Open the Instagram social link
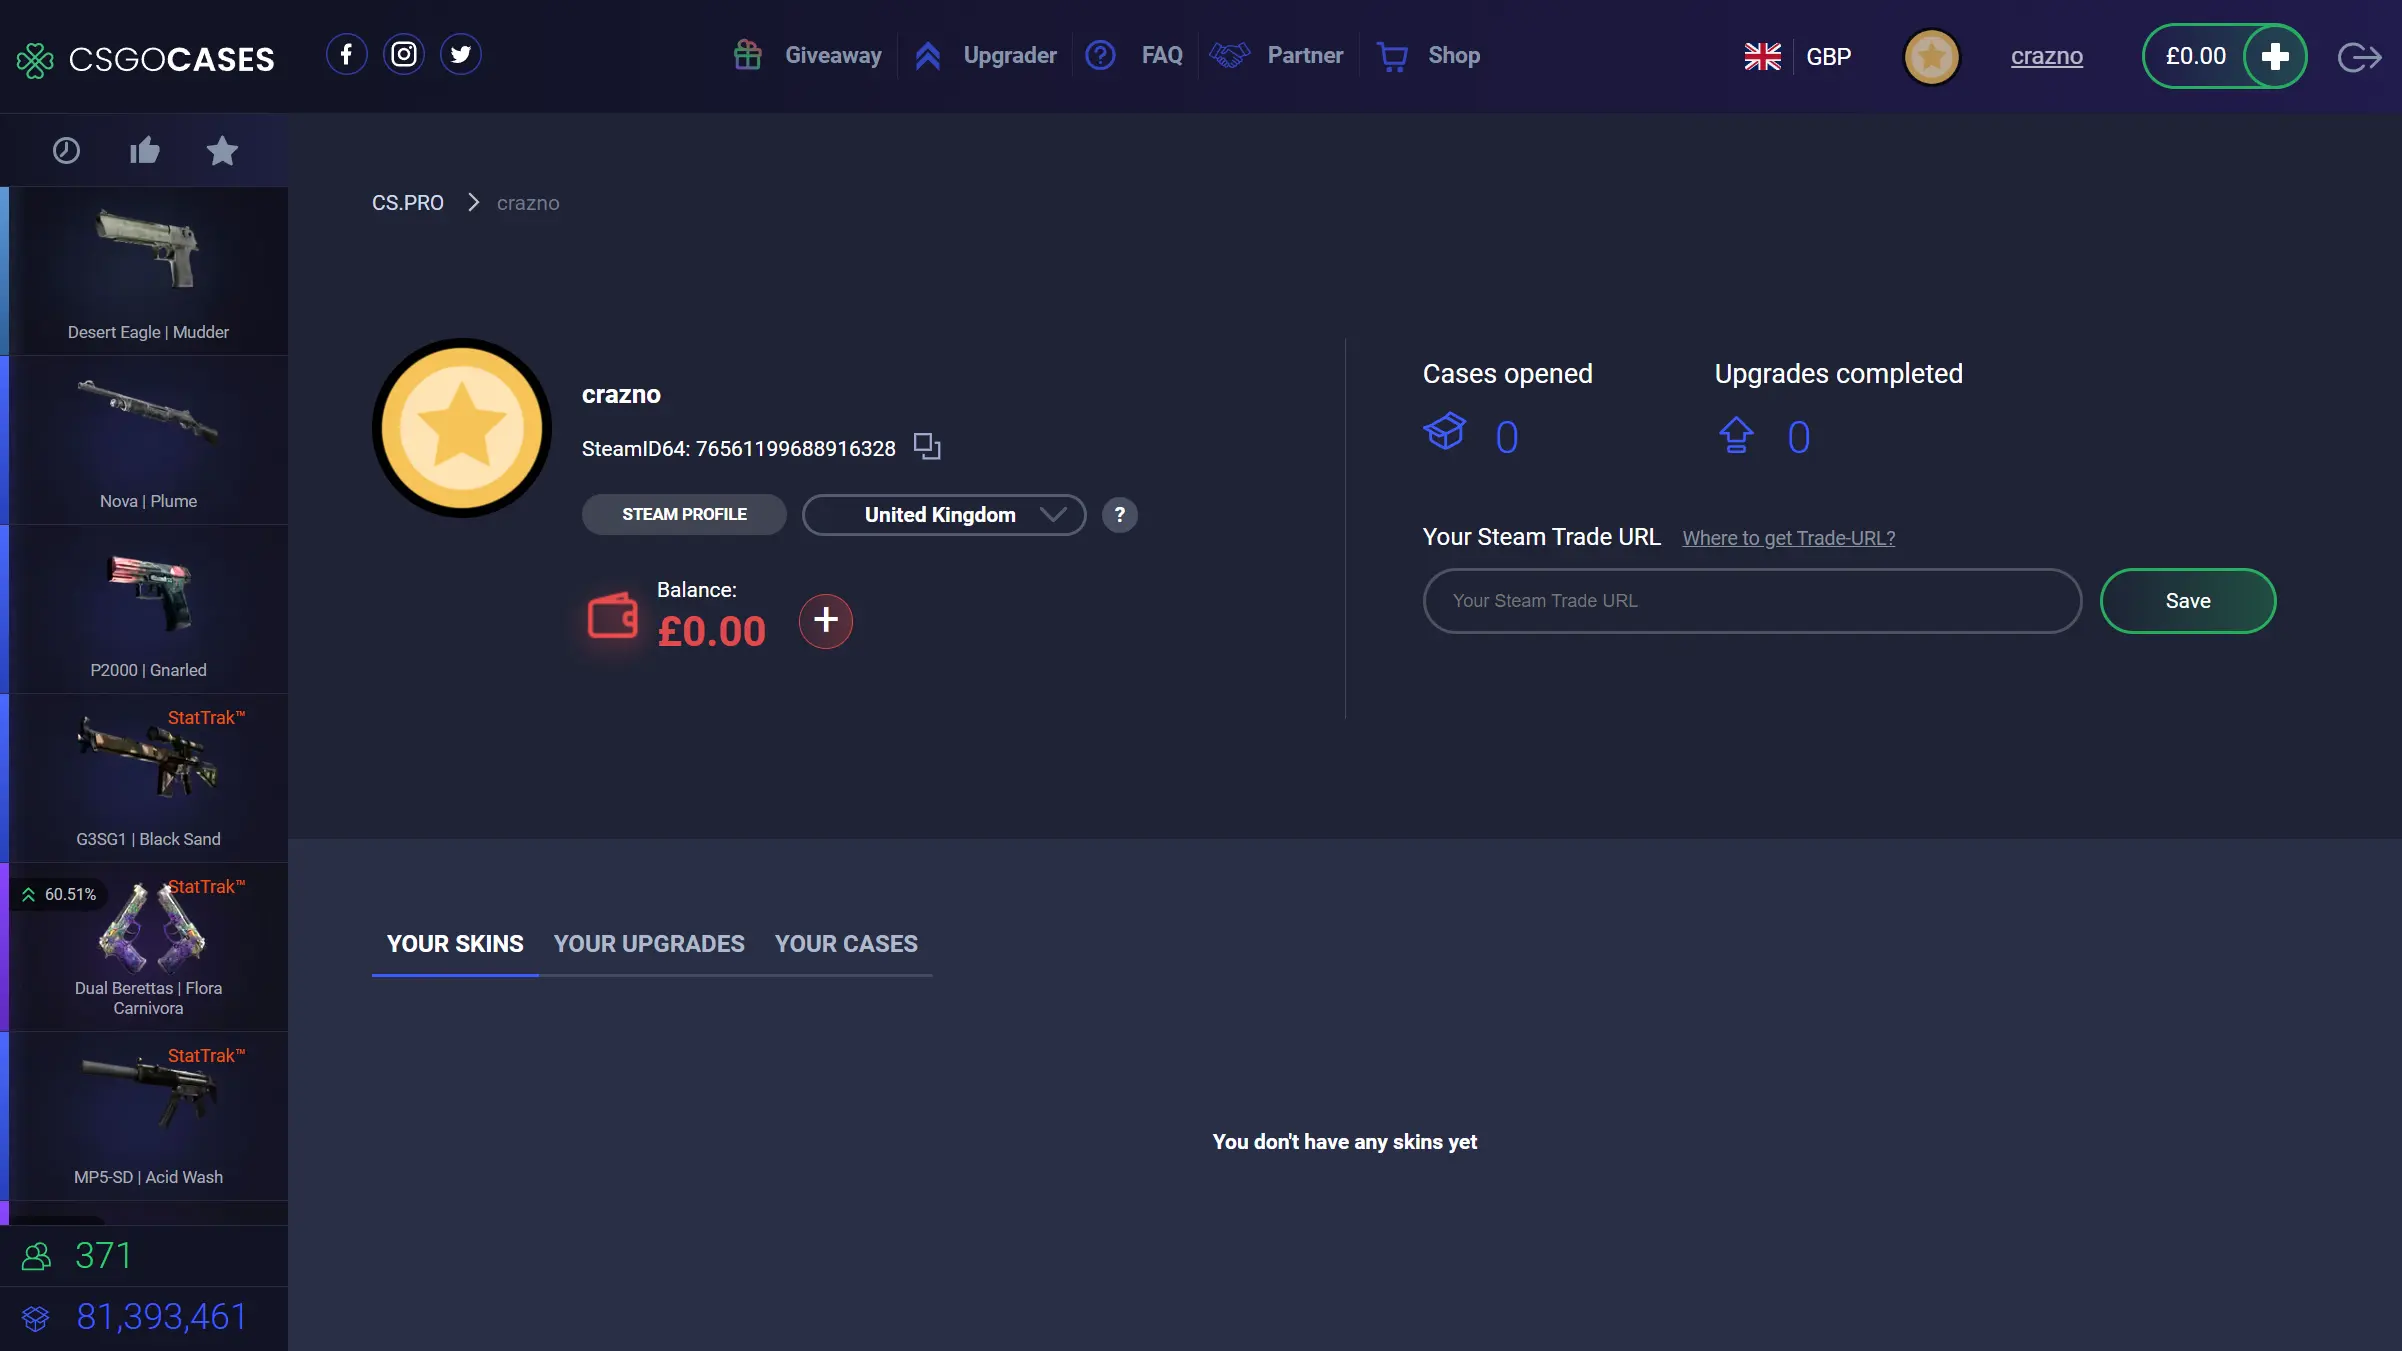Screen dimensions: 2402x1351 click(404, 54)
